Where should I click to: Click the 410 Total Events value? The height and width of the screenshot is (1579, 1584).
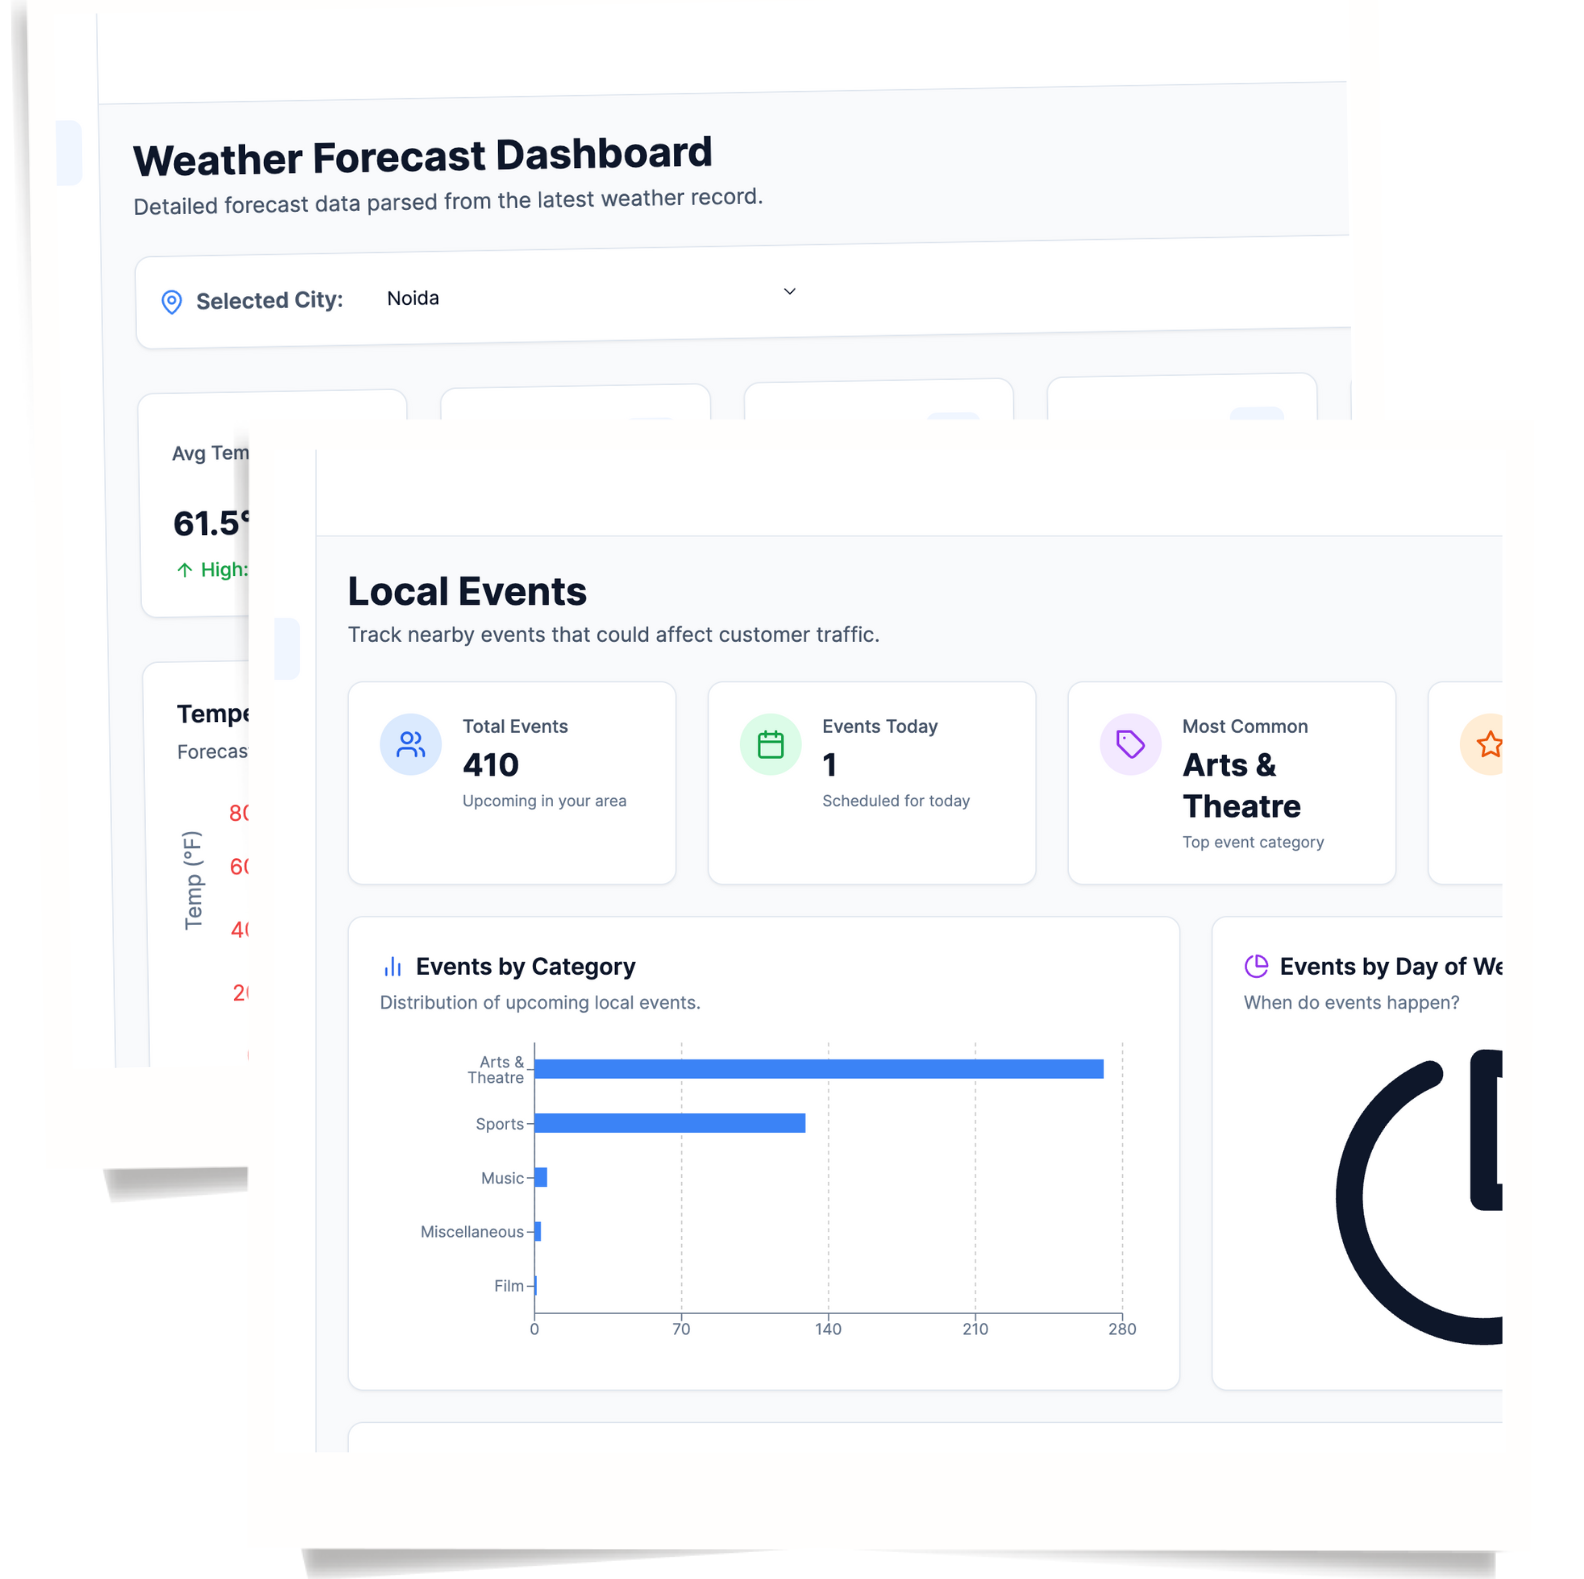tap(490, 765)
